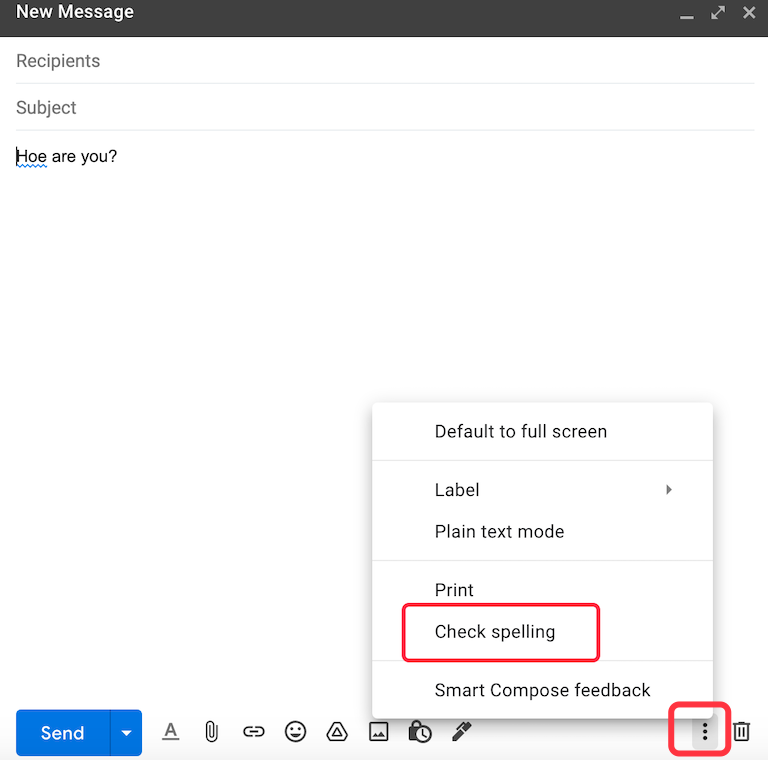Insert signature with pen icon
The height and width of the screenshot is (760, 768).
tap(461, 732)
